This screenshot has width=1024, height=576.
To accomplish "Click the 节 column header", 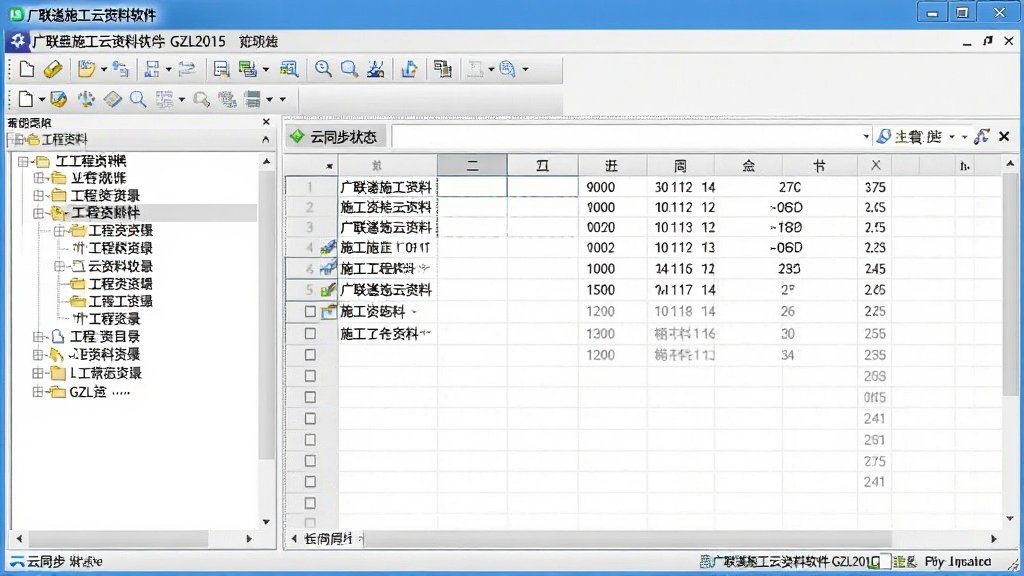I will click(x=820, y=166).
